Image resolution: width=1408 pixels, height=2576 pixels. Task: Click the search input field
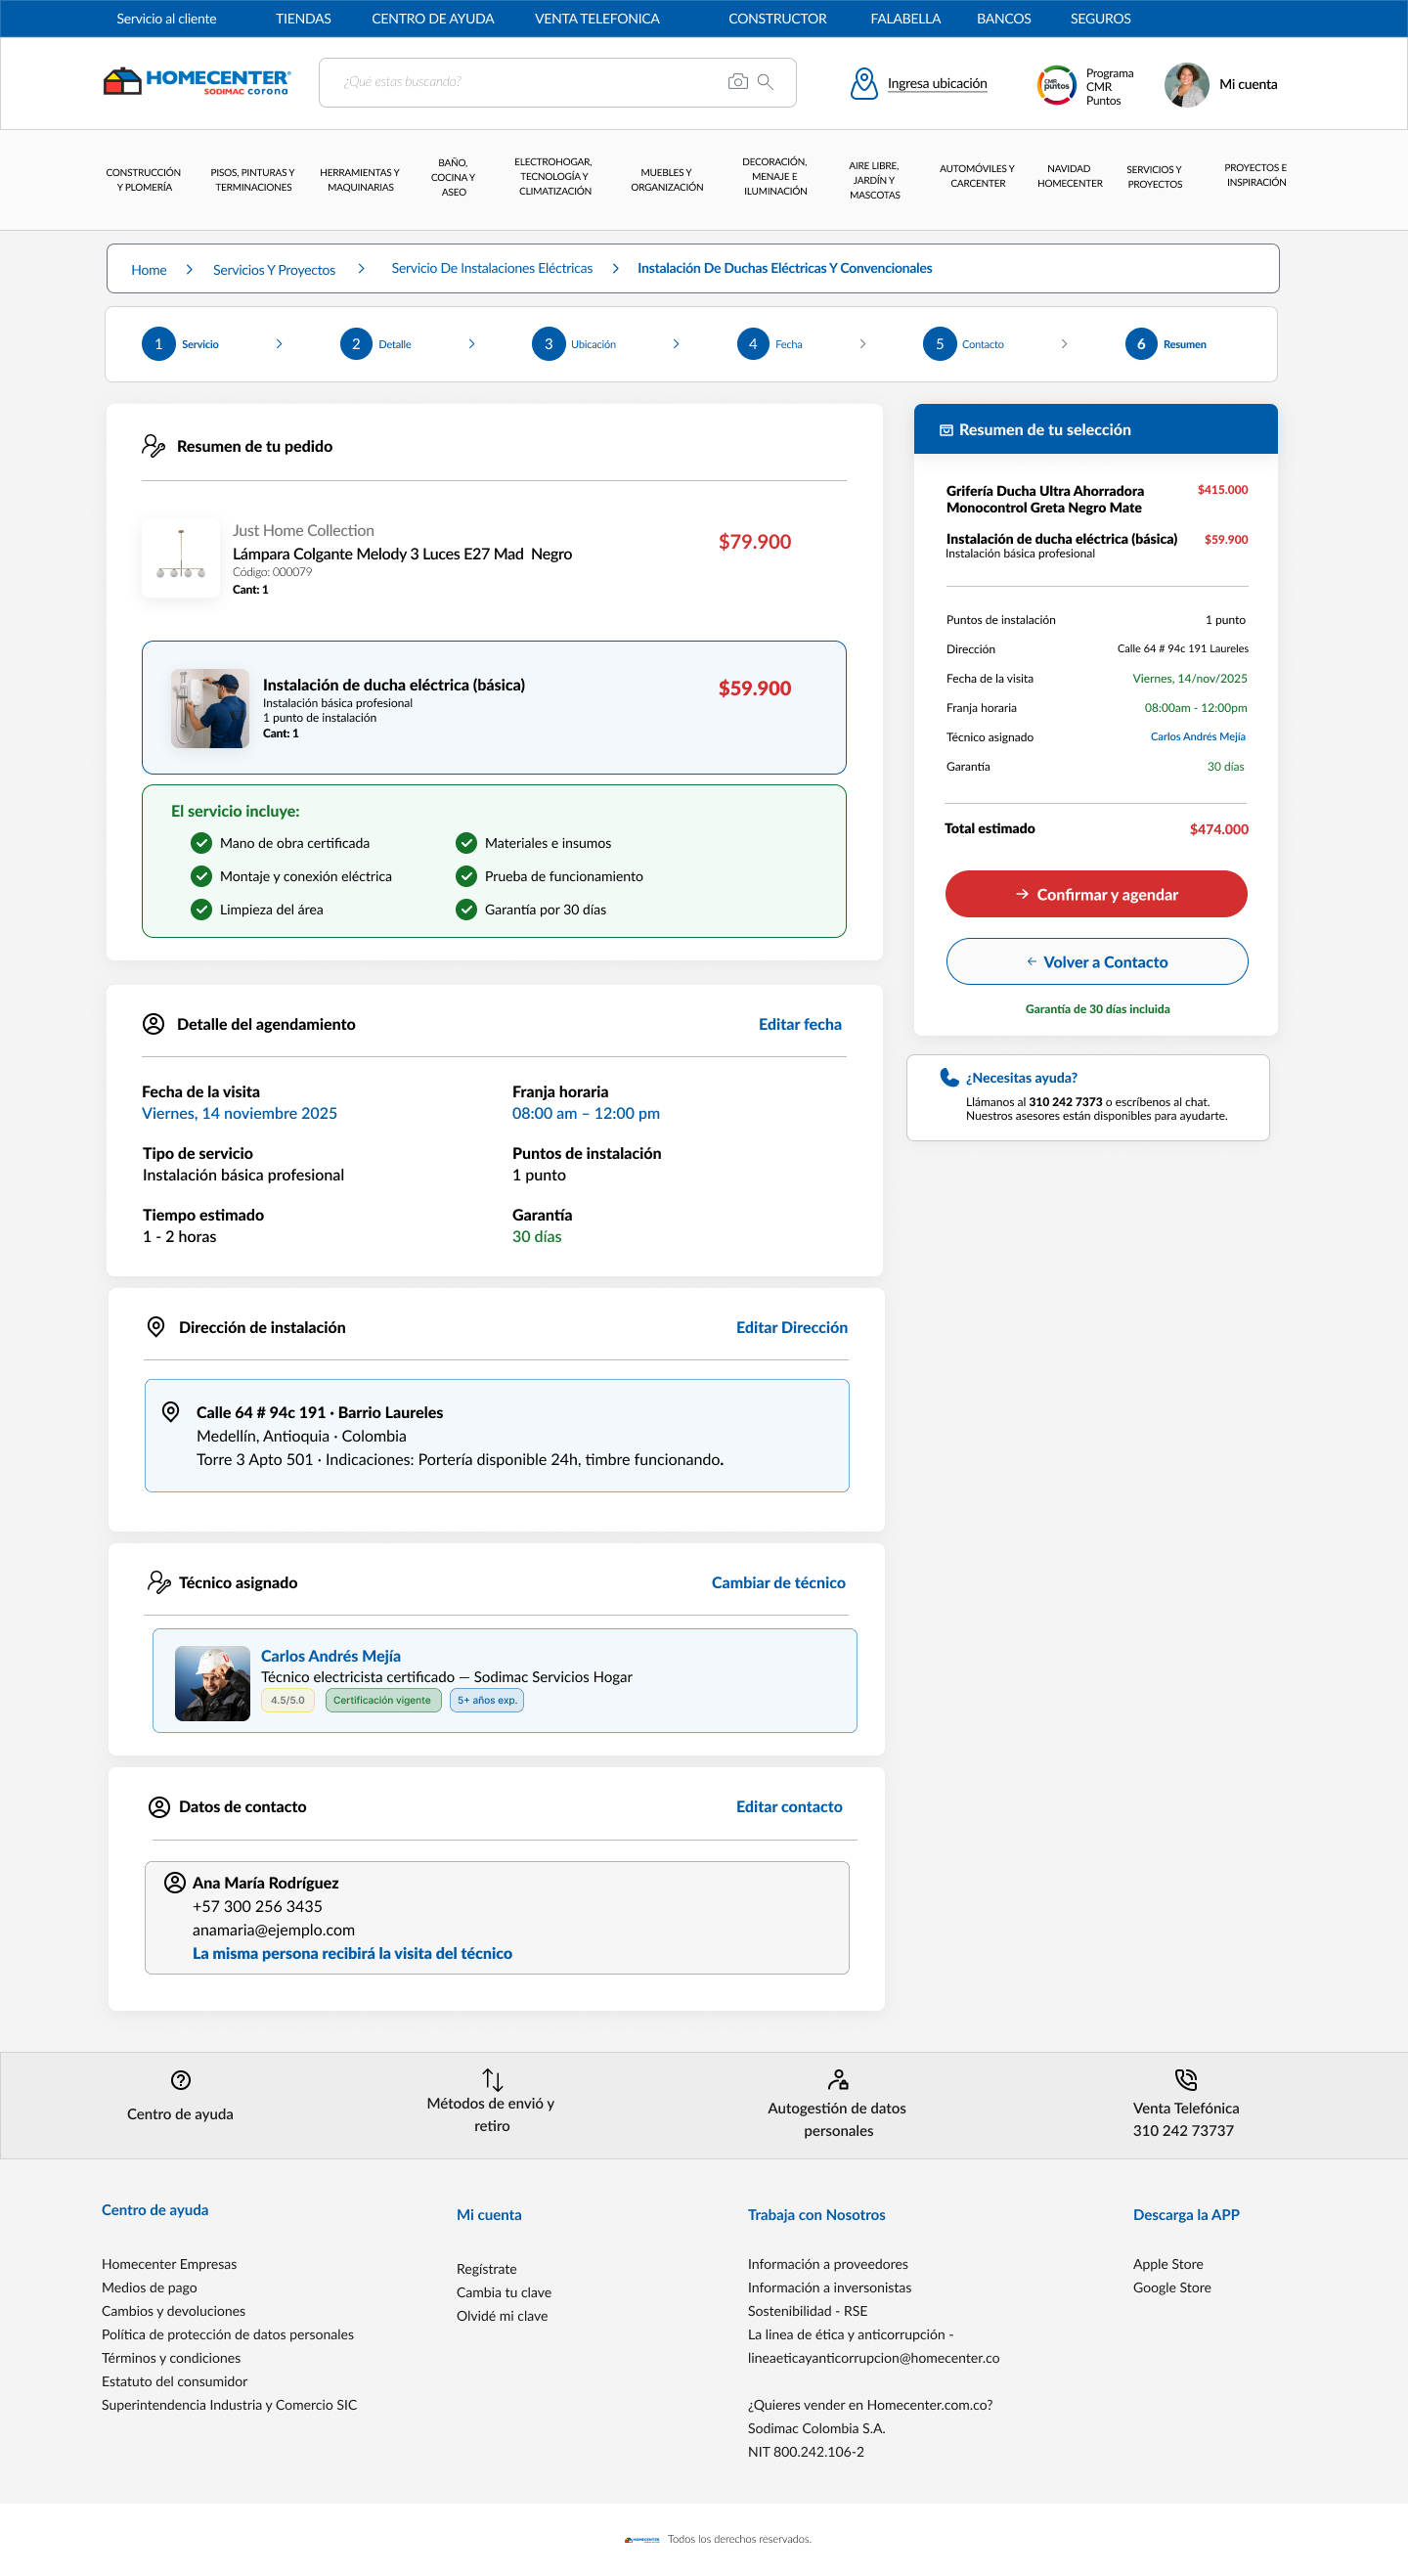tap(557, 82)
